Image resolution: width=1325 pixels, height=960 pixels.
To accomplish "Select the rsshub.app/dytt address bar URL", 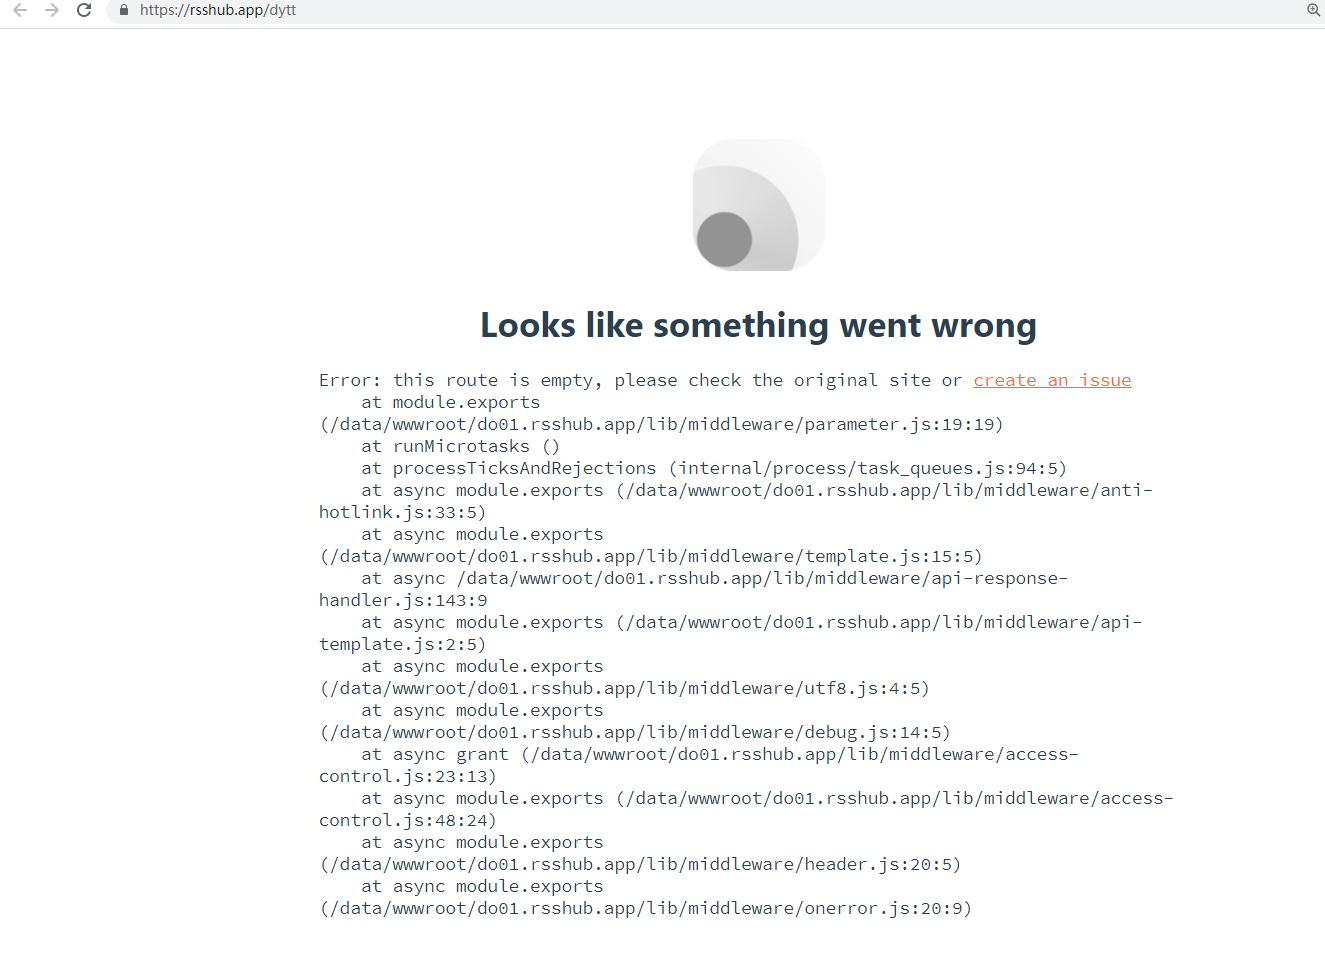I will (218, 10).
